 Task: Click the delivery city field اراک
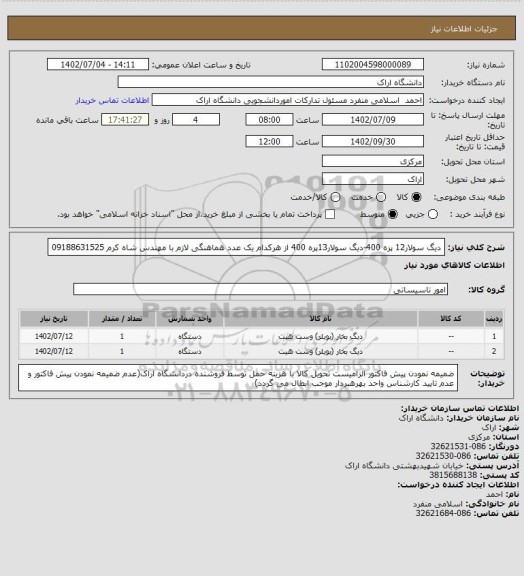pyautogui.click(x=373, y=179)
